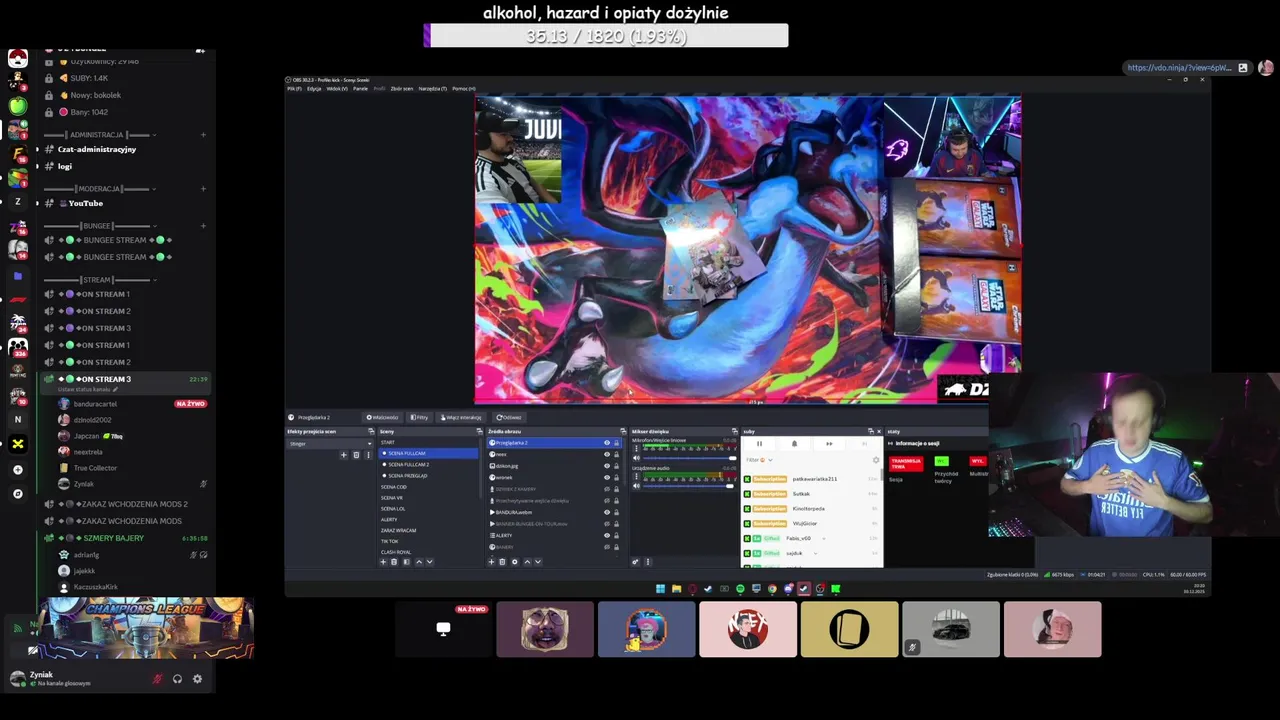This screenshot has width=1280, height=720.
Task: Remove selected scene with Sceny trash icon
Action: 394,562
